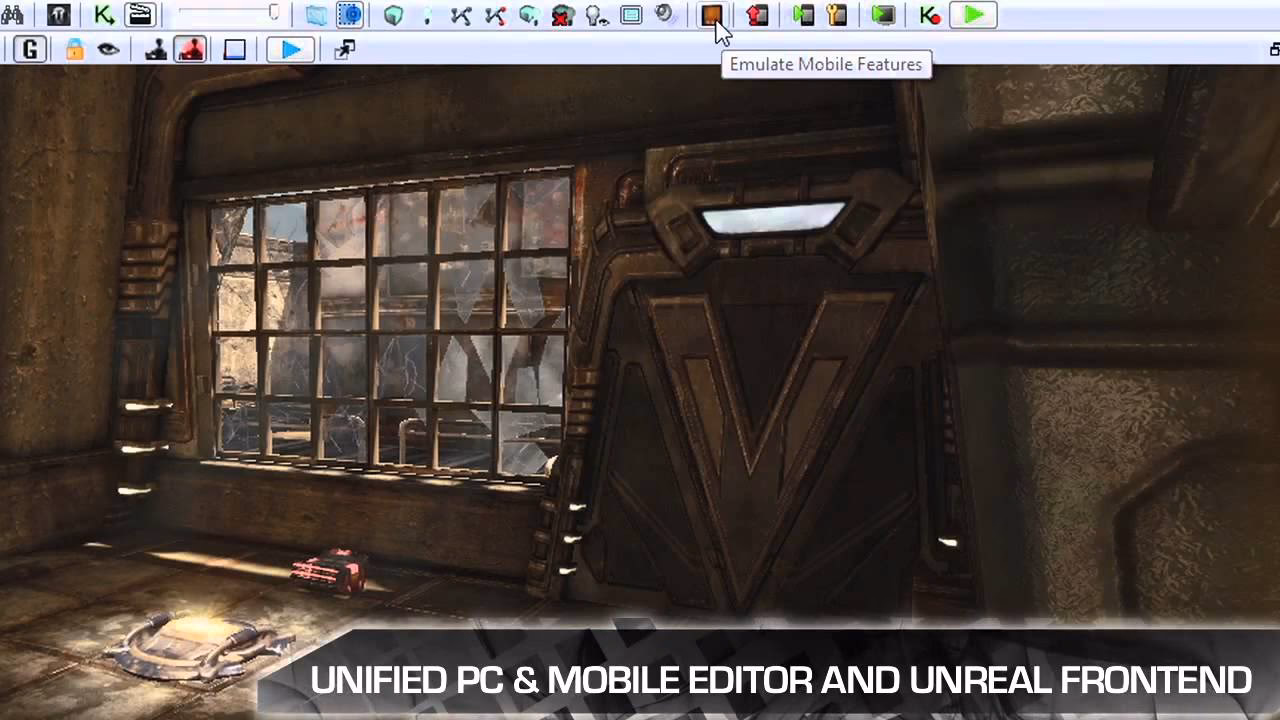The image size is (1280, 720).
Task: Click the slider handle in the top toolbar
Action: point(274,13)
